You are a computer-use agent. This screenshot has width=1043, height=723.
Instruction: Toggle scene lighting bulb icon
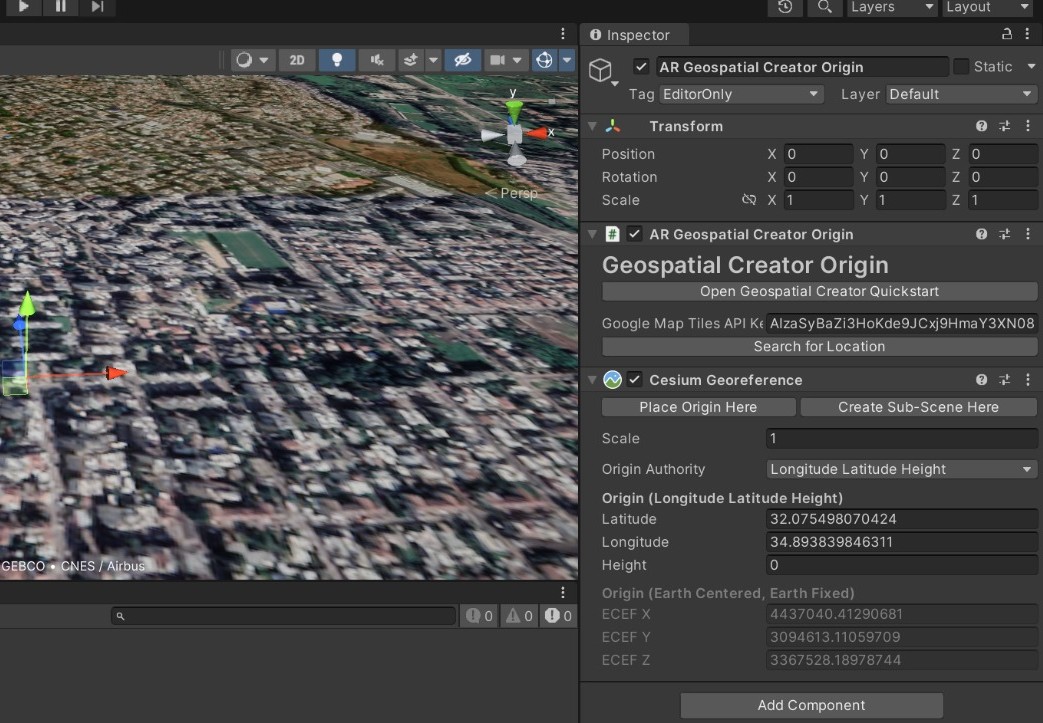click(337, 61)
